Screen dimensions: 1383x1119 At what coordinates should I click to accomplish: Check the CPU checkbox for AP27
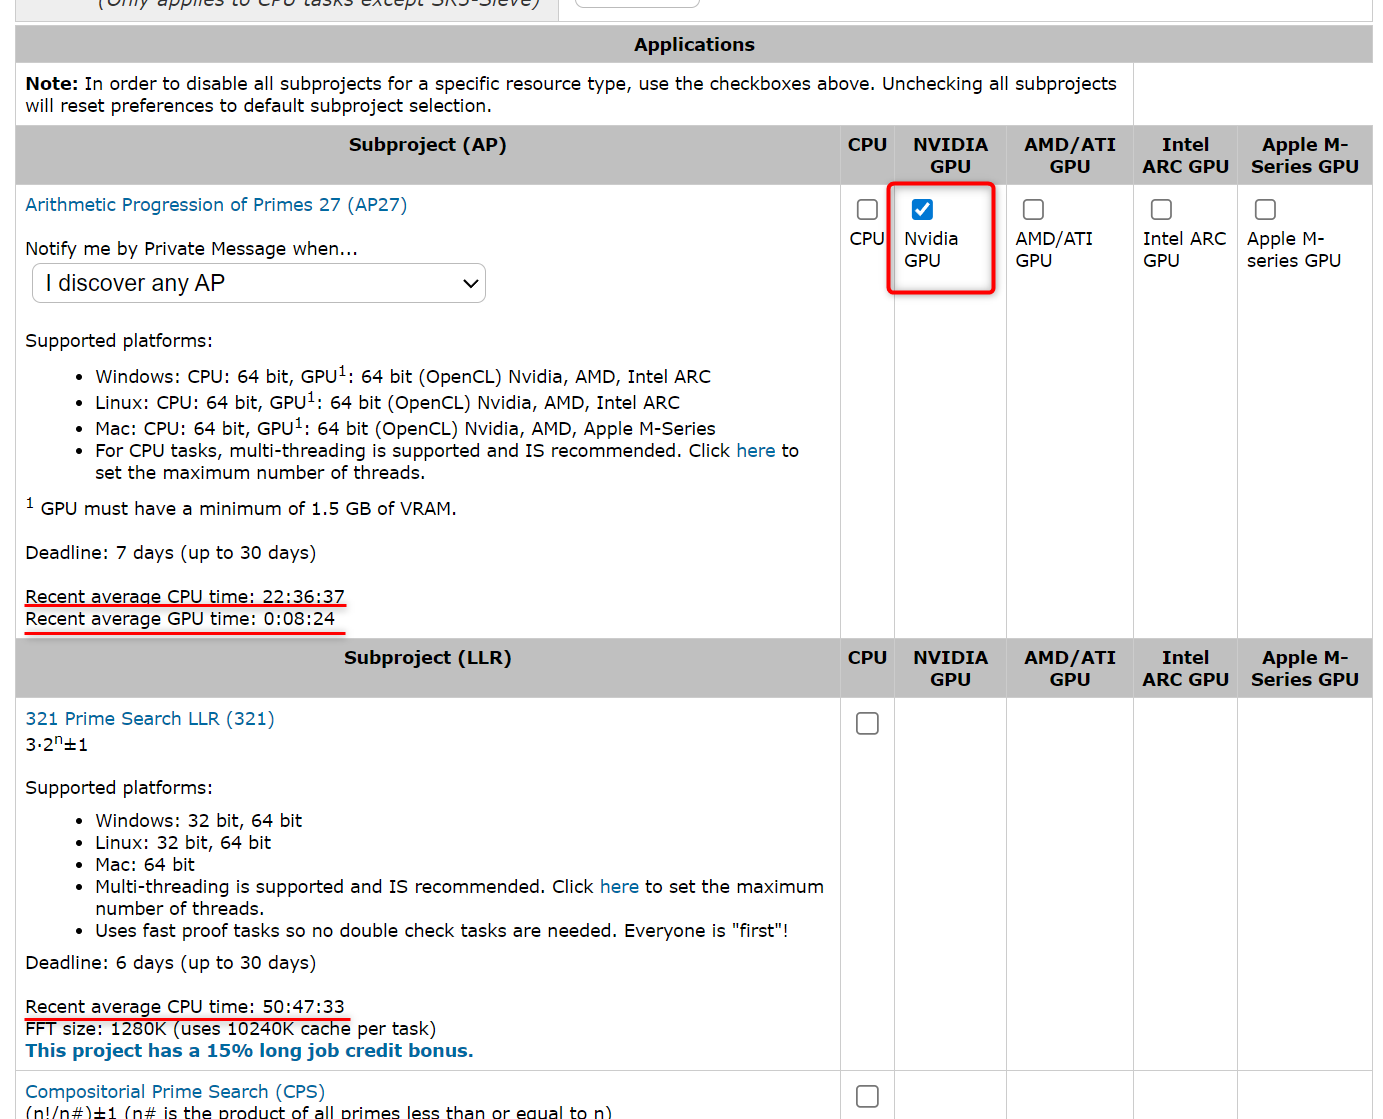click(867, 209)
